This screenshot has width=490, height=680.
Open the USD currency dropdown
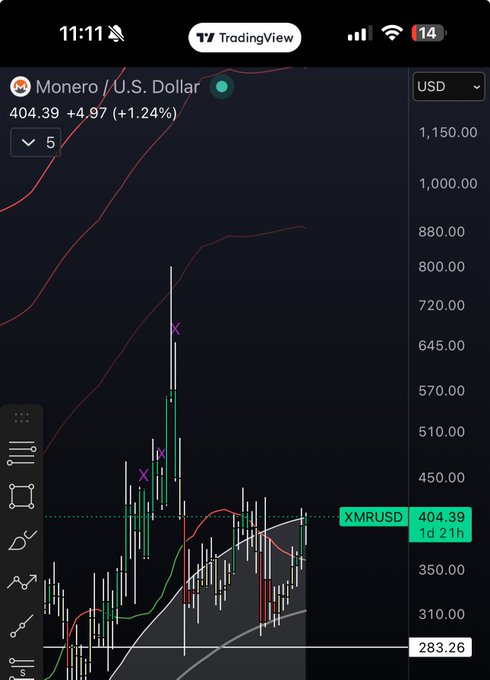[x=448, y=87]
